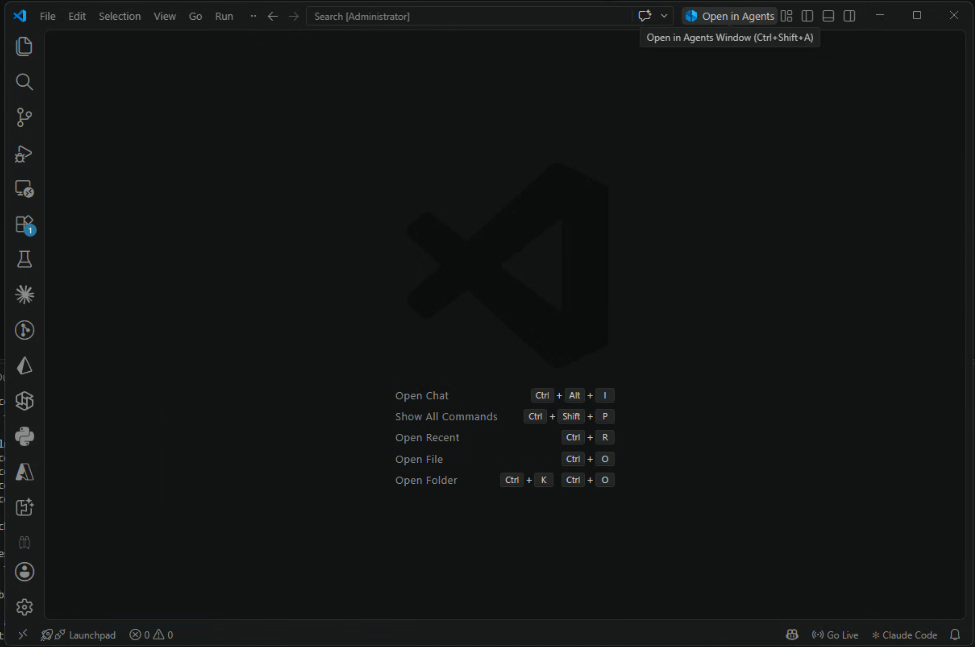Click Go Live in the status bar
Viewport: 975px width, 647px height.
coord(835,635)
